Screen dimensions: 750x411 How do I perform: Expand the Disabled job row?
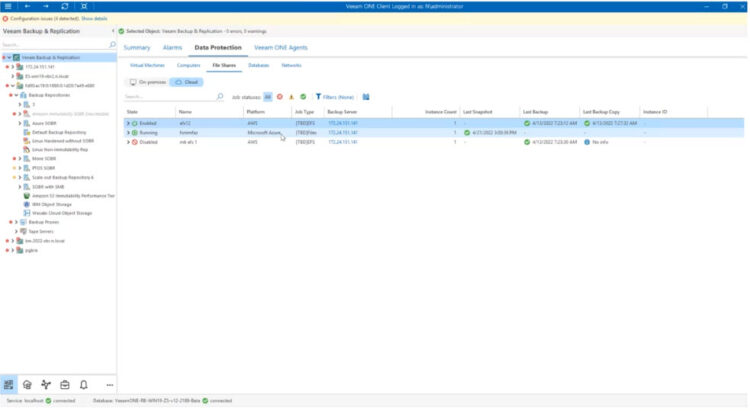tap(128, 143)
